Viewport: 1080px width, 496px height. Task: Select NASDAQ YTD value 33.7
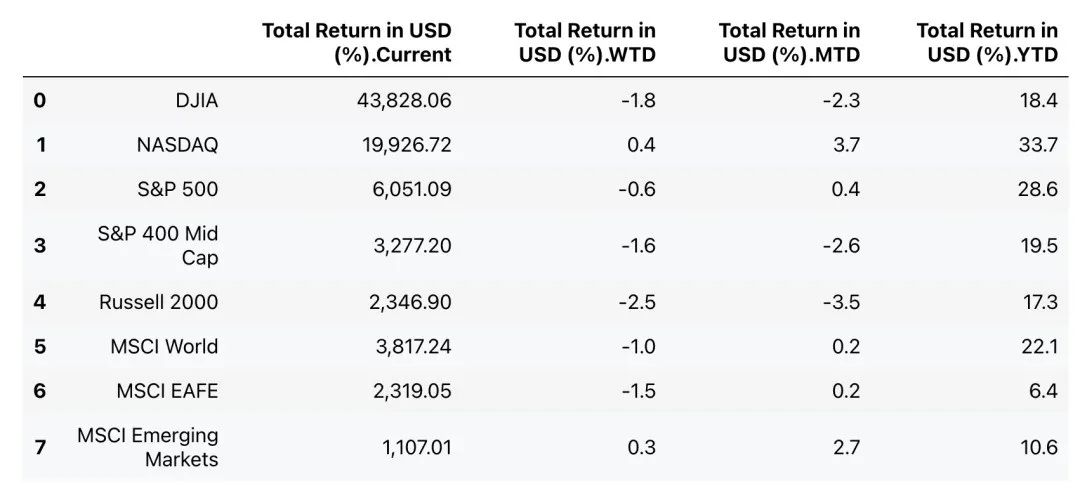click(x=1037, y=145)
